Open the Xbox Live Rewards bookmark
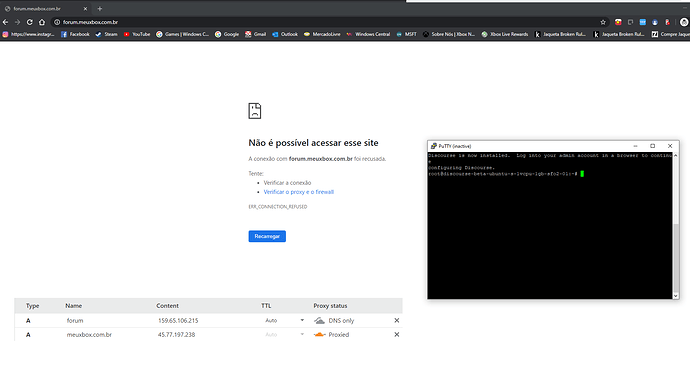 tap(505, 34)
